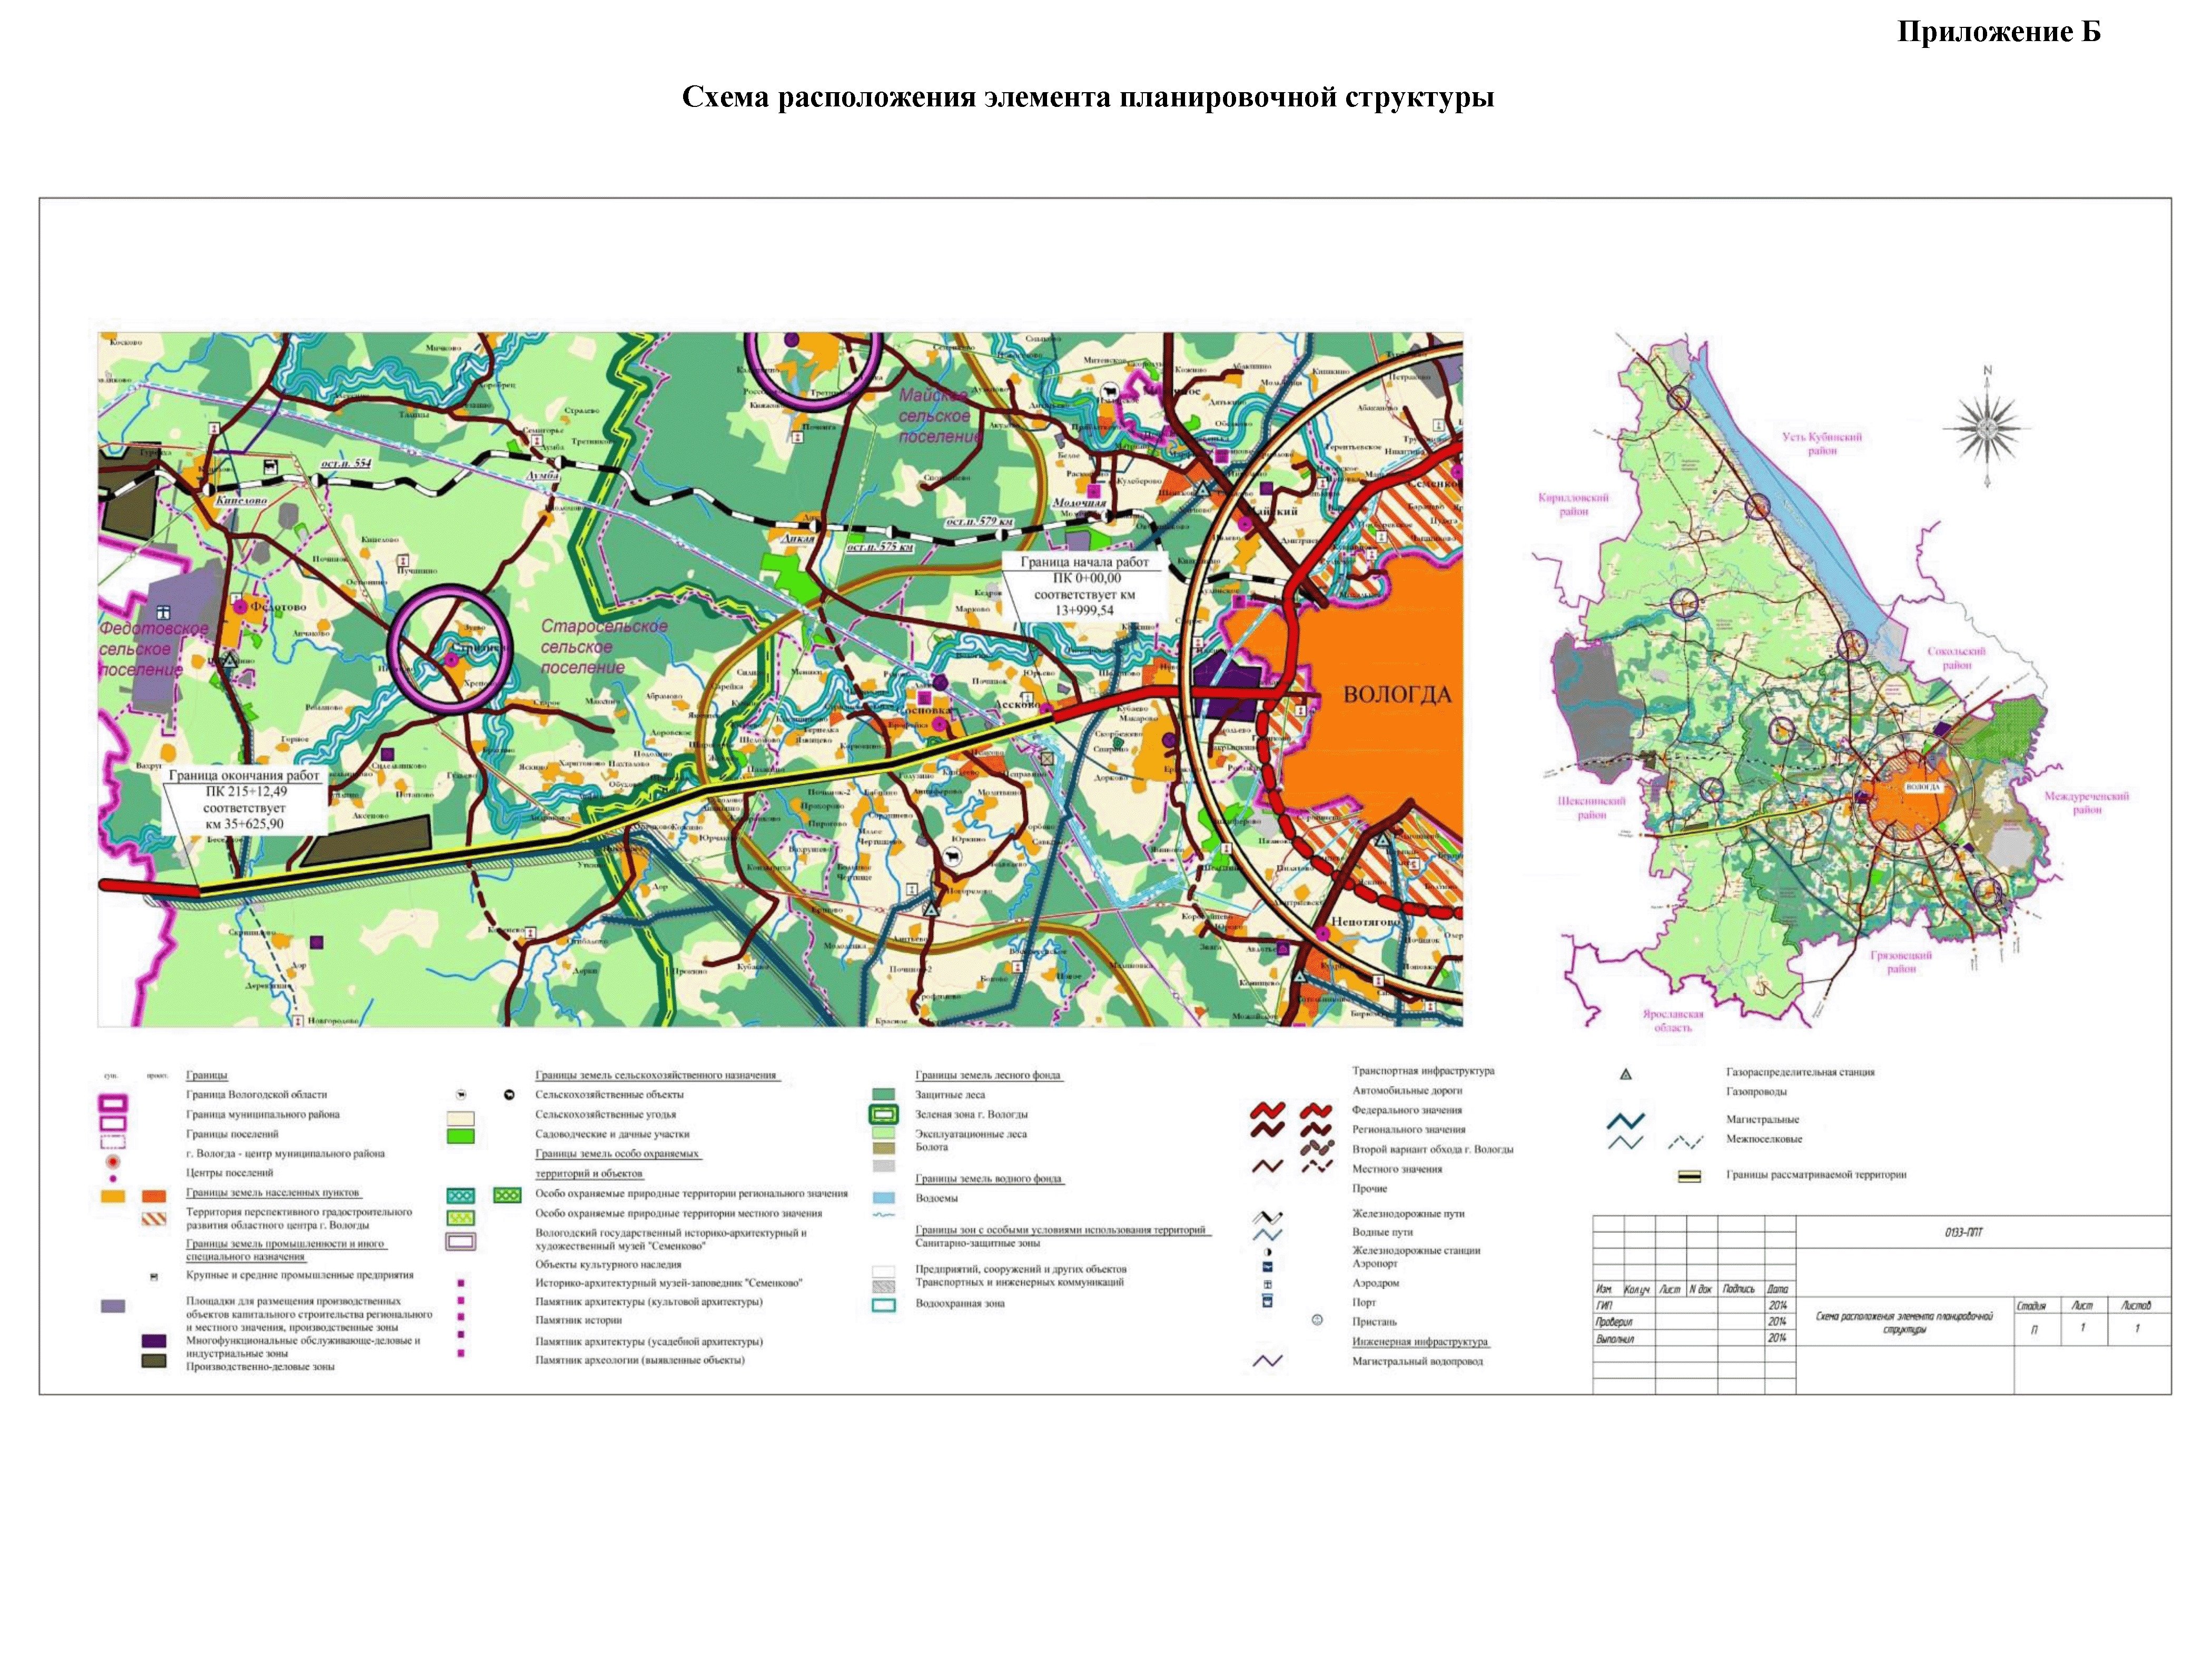
Task: Click the port icon under transport infrastructure
Action: click(x=1268, y=1300)
